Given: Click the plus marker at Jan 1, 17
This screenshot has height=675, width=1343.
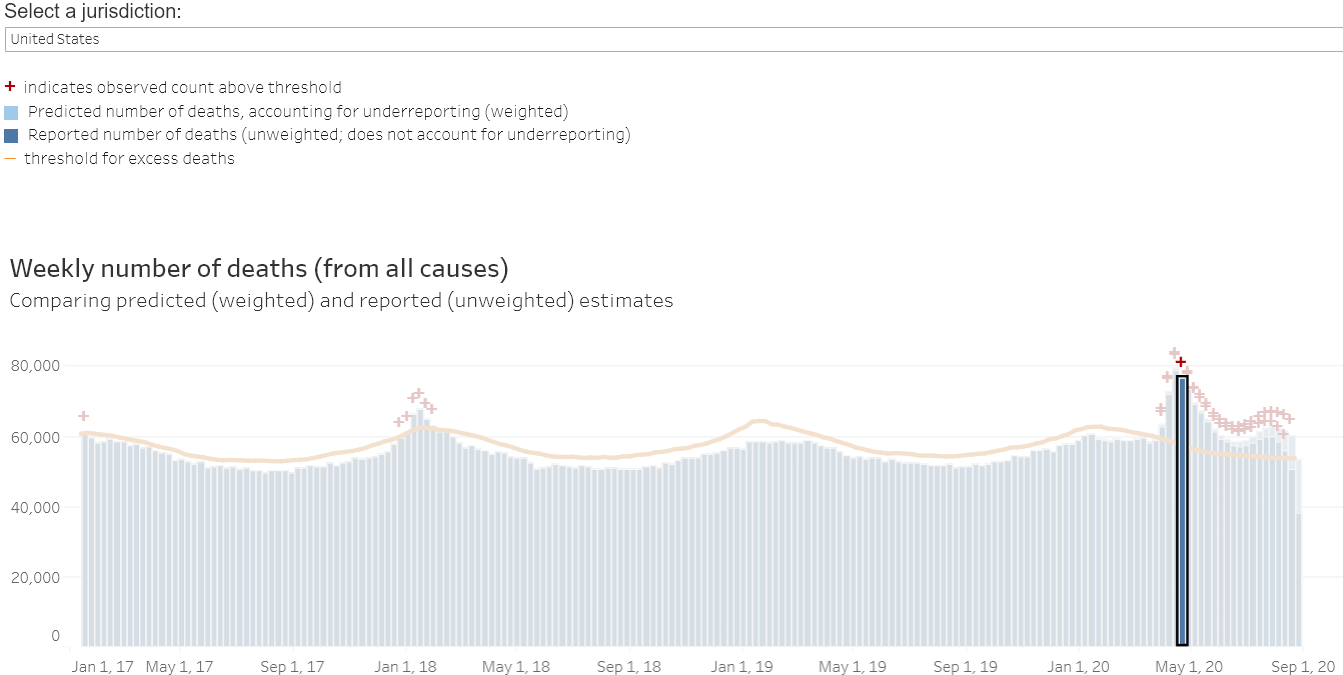Looking at the screenshot, I should (84, 416).
